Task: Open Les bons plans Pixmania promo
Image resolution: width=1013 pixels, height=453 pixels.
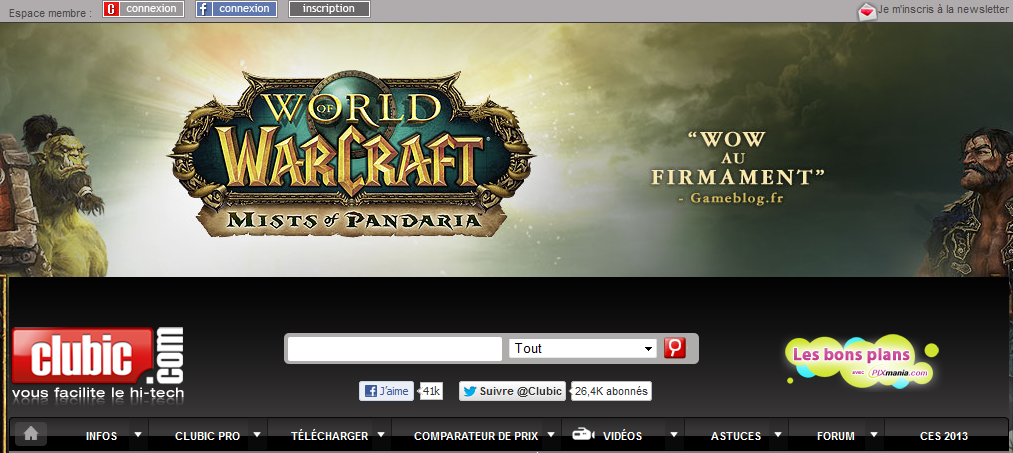Action: coord(861,361)
